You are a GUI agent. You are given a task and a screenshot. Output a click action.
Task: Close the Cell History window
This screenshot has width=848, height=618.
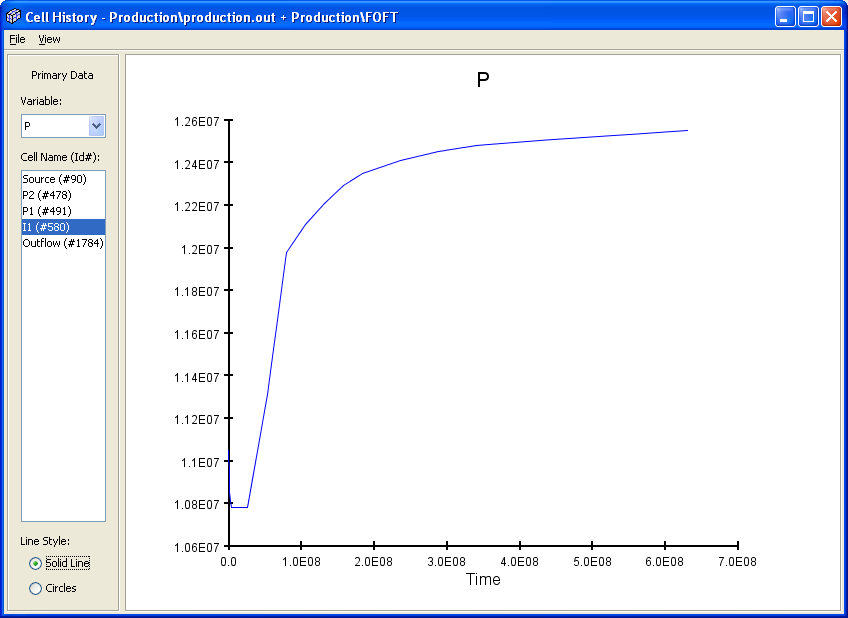[x=831, y=17]
